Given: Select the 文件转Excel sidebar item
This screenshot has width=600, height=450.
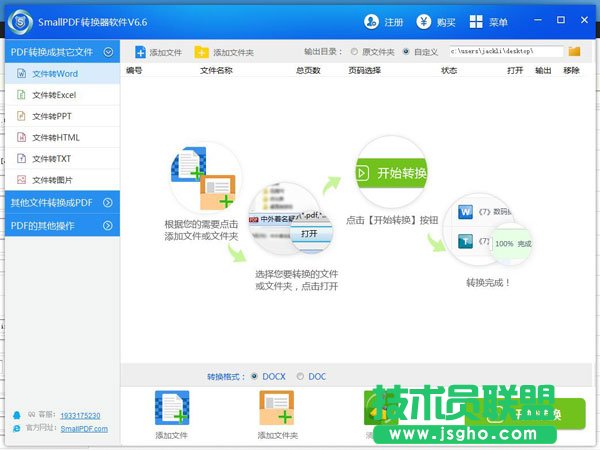Looking at the screenshot, I should click(62, 95).
